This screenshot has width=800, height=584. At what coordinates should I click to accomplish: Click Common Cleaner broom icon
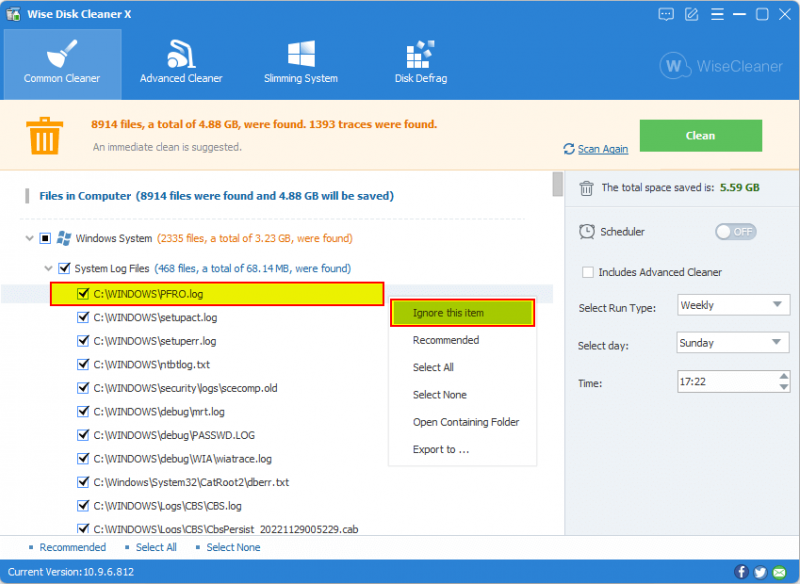(x=62, y=54)
